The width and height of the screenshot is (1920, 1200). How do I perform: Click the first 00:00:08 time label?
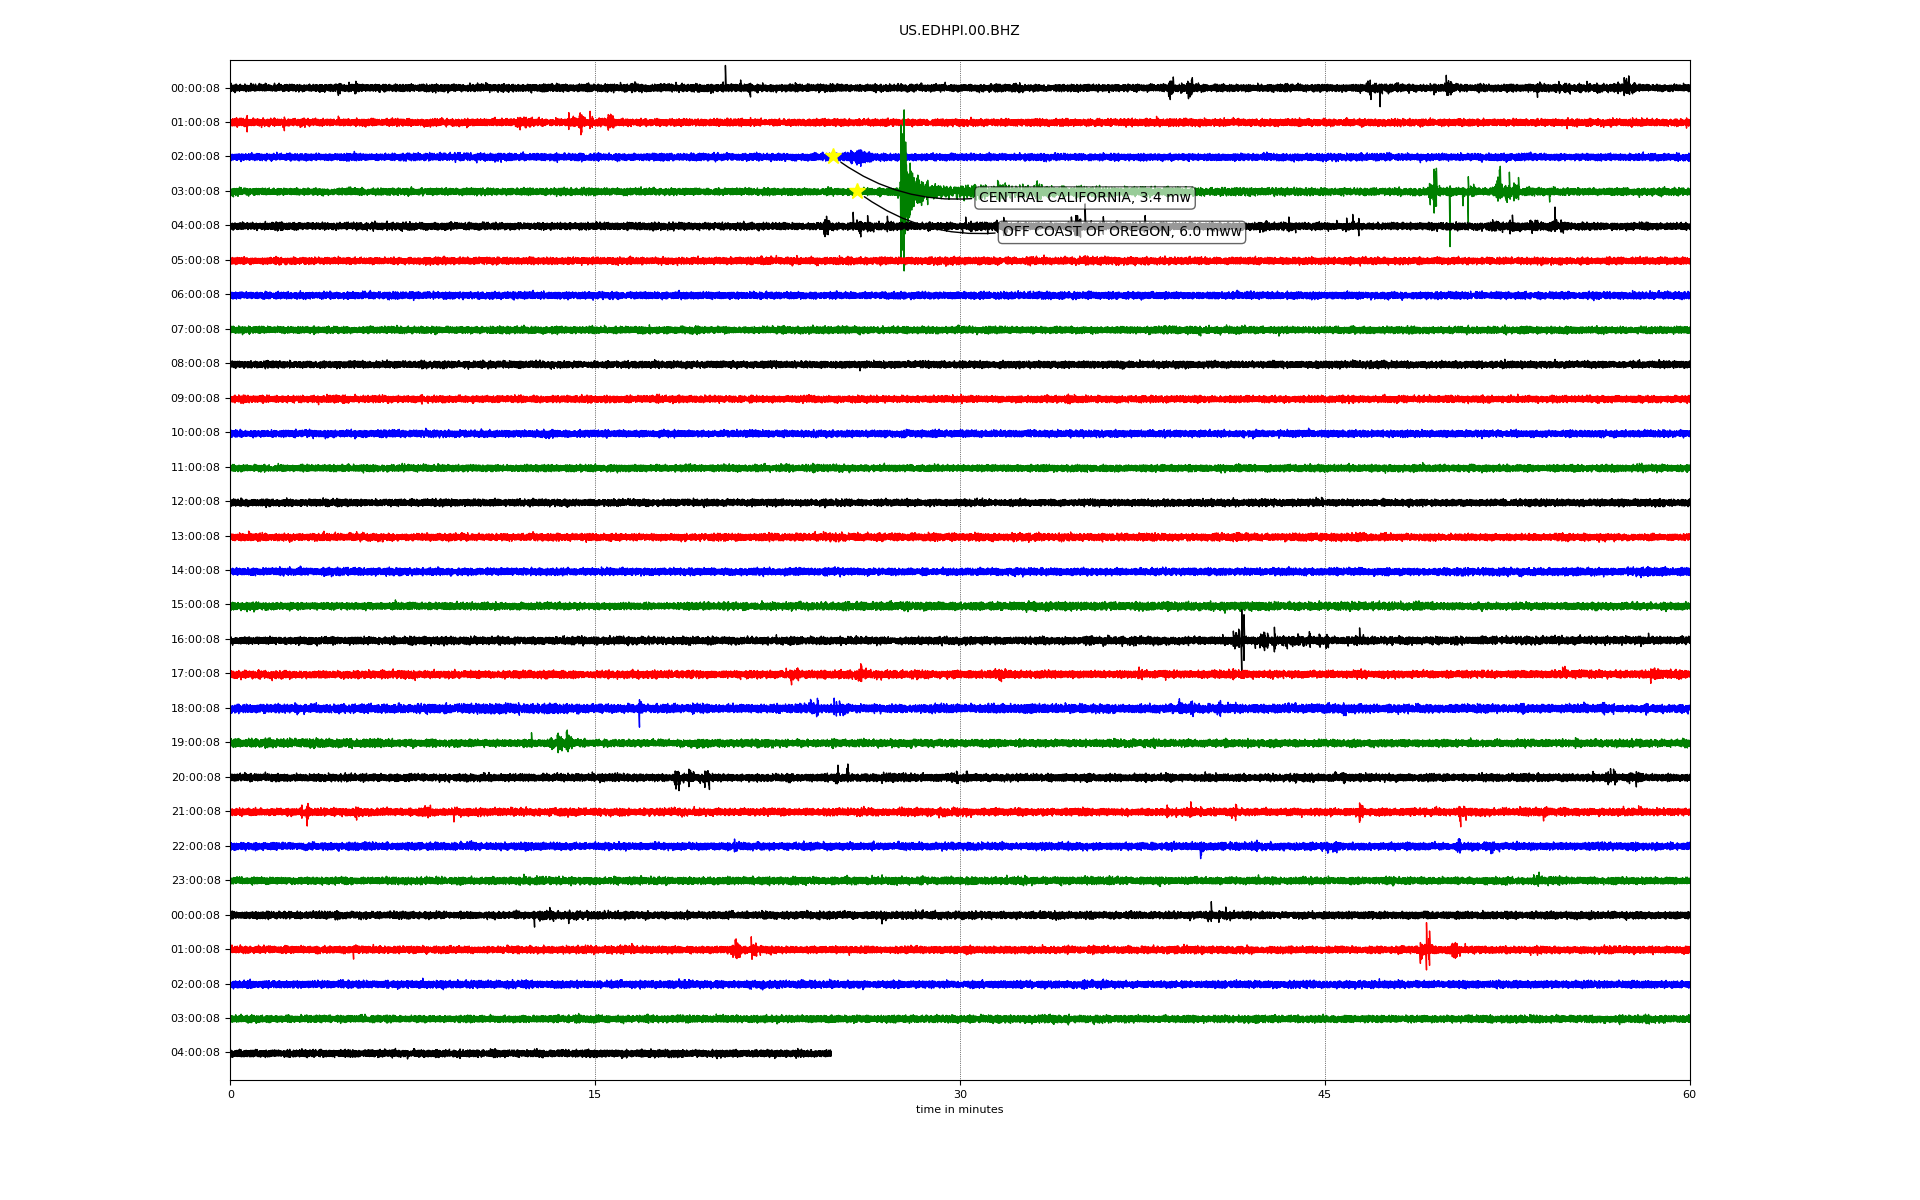point(195,88)
